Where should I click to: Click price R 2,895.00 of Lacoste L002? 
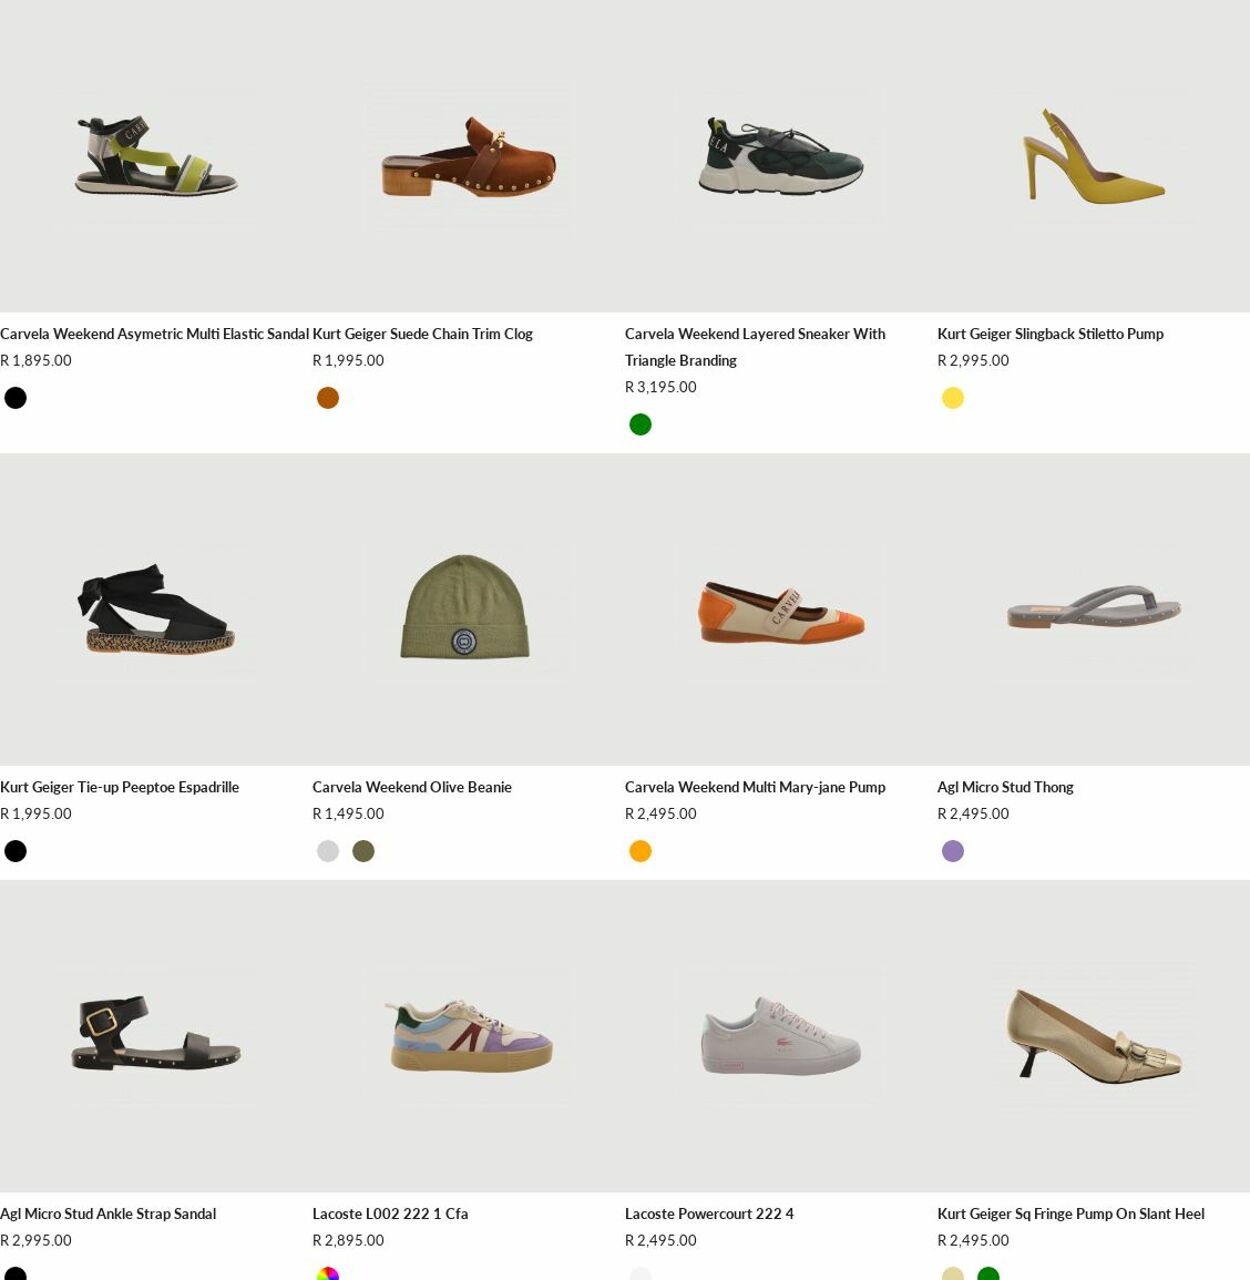pos(348,1240)
